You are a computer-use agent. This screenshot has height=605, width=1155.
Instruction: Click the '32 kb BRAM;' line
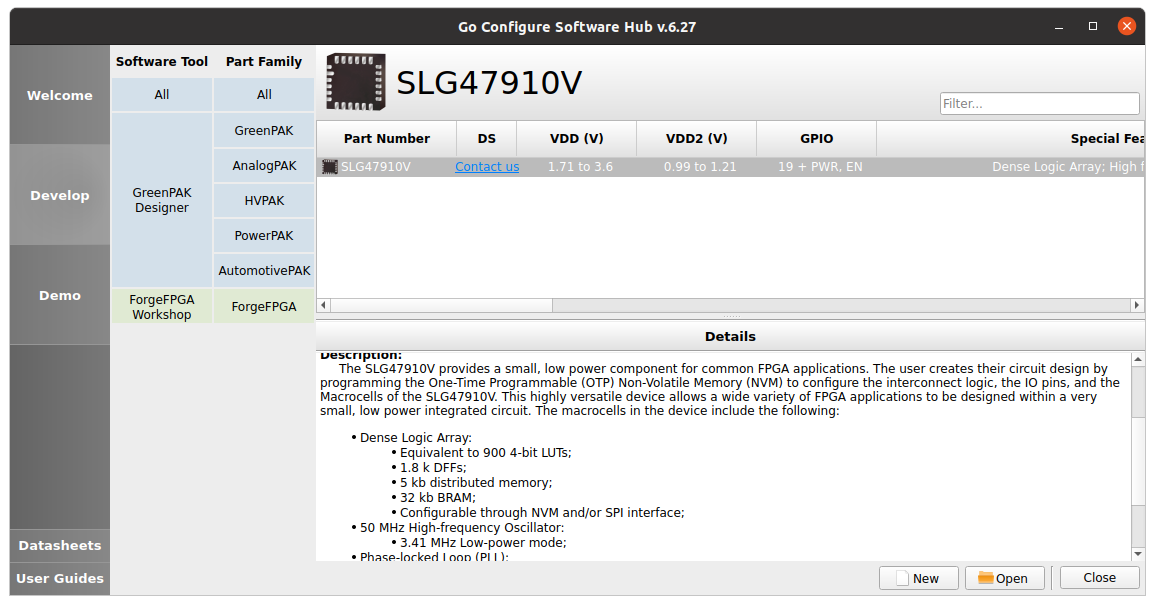click(438, 498)
